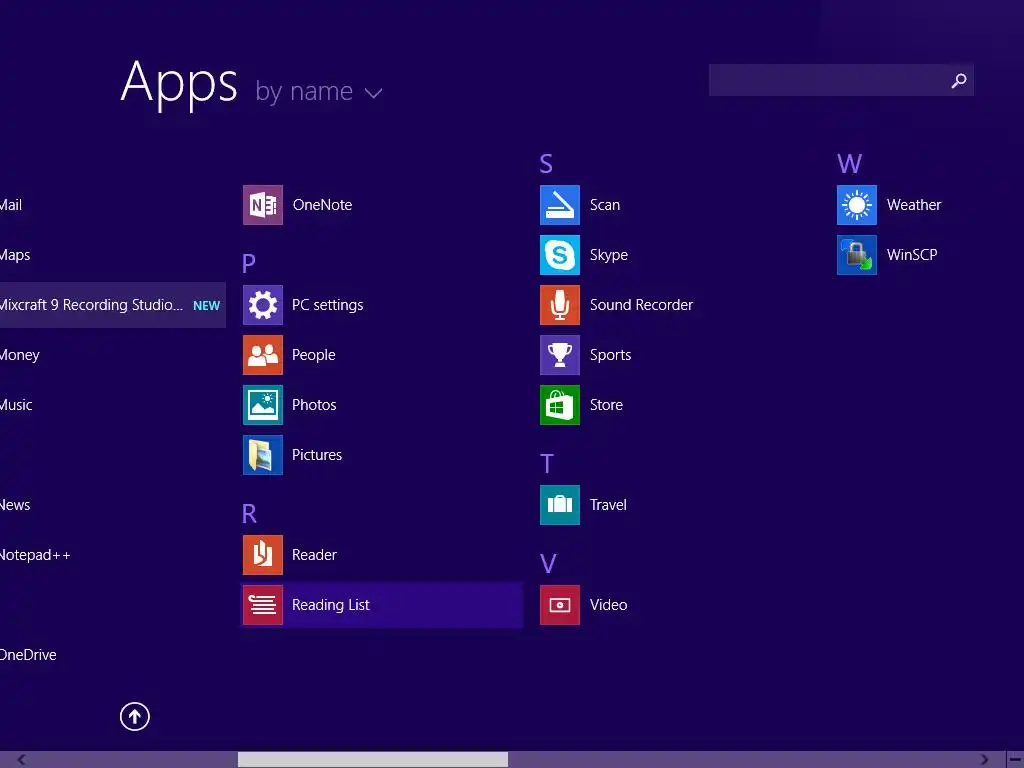Click the Weather app name text

pyautogui.click(x=914, y=205)
